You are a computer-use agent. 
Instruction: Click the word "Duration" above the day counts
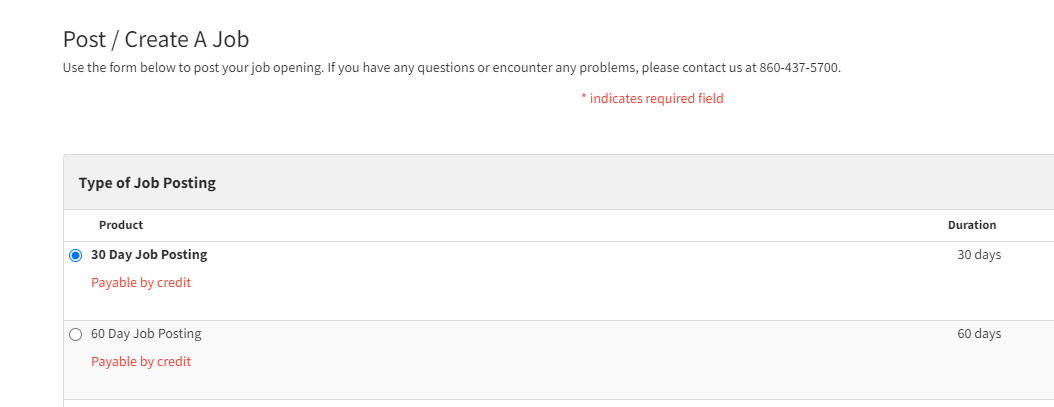click(x=971, y=225)
